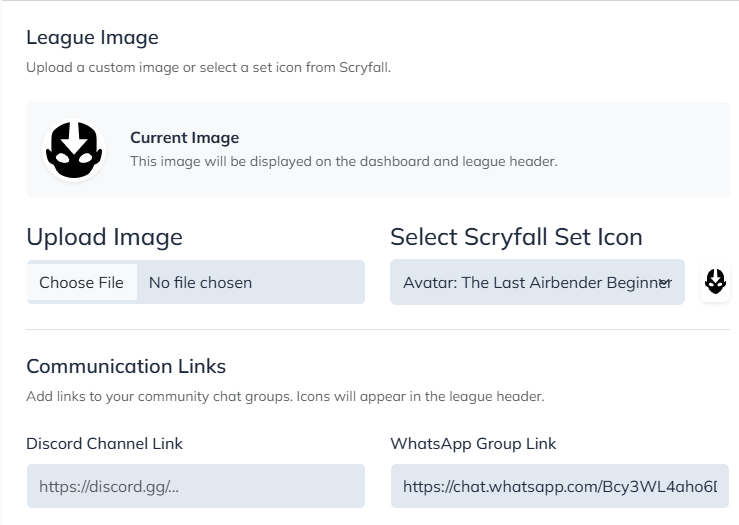The image size is (739, 525).
Task: Click the Communication Links section heading
Action: tap(126, 366)
